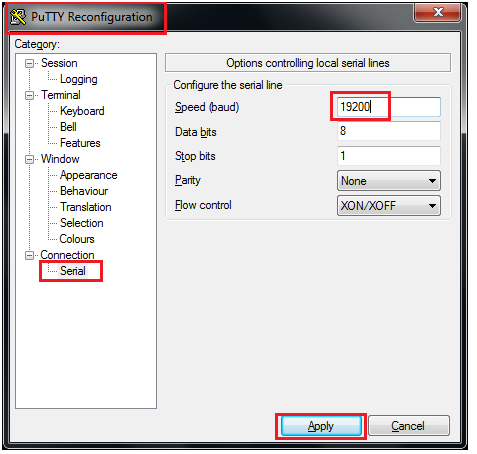Click the PuTTY icon in title bar
477x454 pixels.
[18, 17]
